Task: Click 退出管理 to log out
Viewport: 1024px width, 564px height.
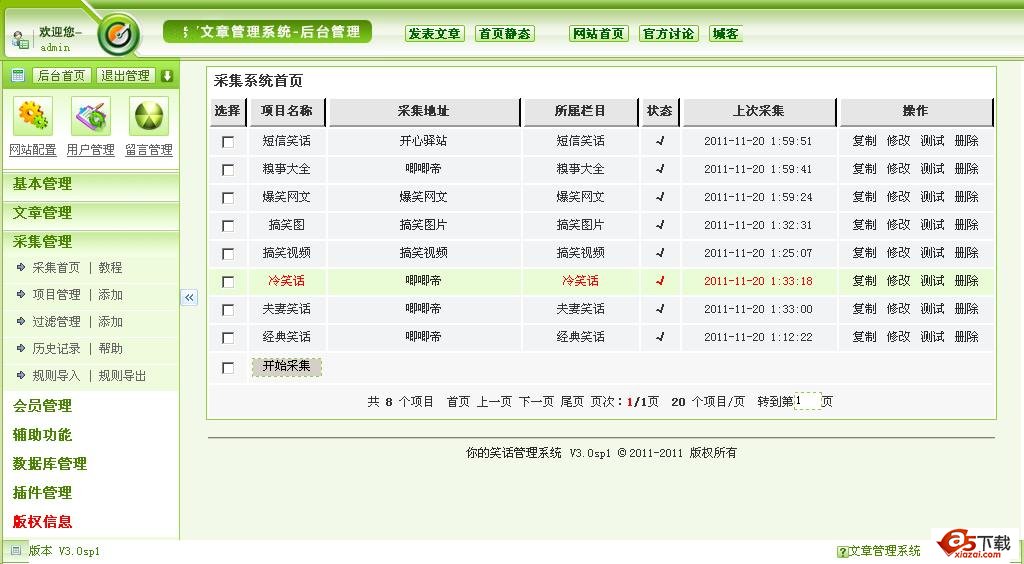Action: (125, 76)
